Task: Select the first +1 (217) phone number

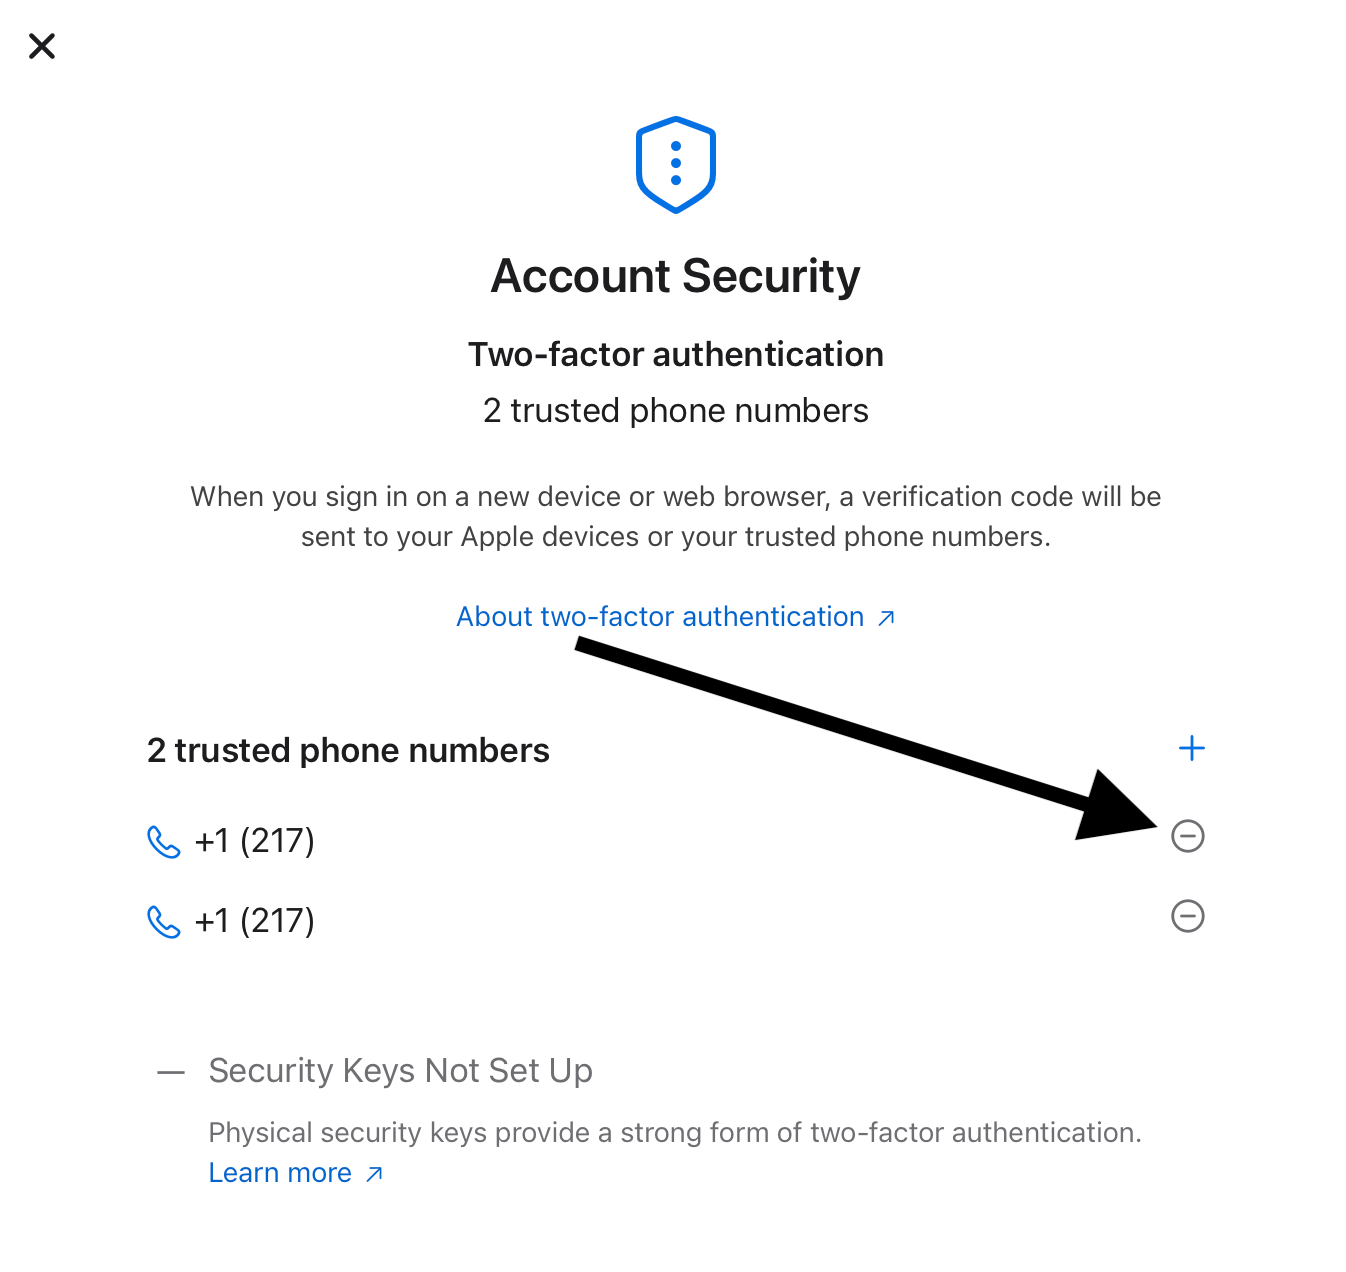Action: [x=255, y=841]
